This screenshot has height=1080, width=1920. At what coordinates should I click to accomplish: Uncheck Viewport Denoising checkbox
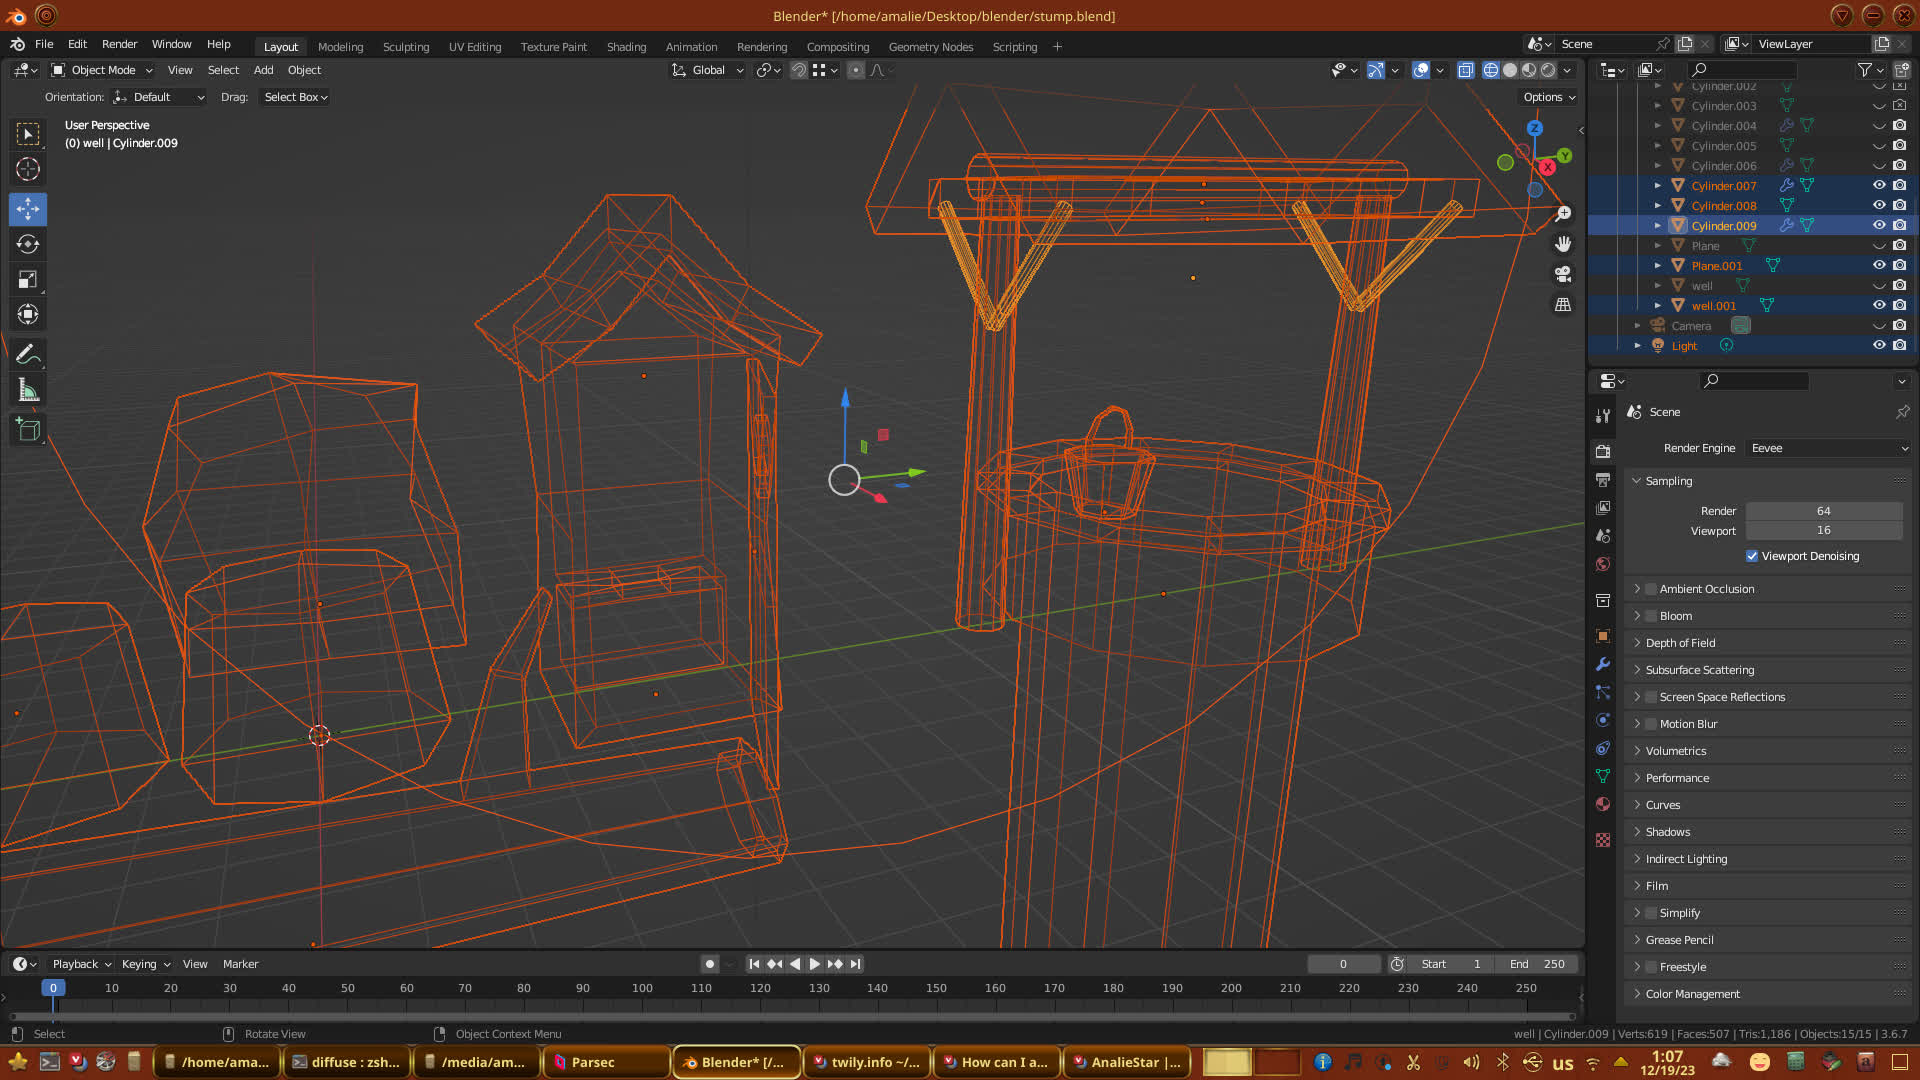1752,556
